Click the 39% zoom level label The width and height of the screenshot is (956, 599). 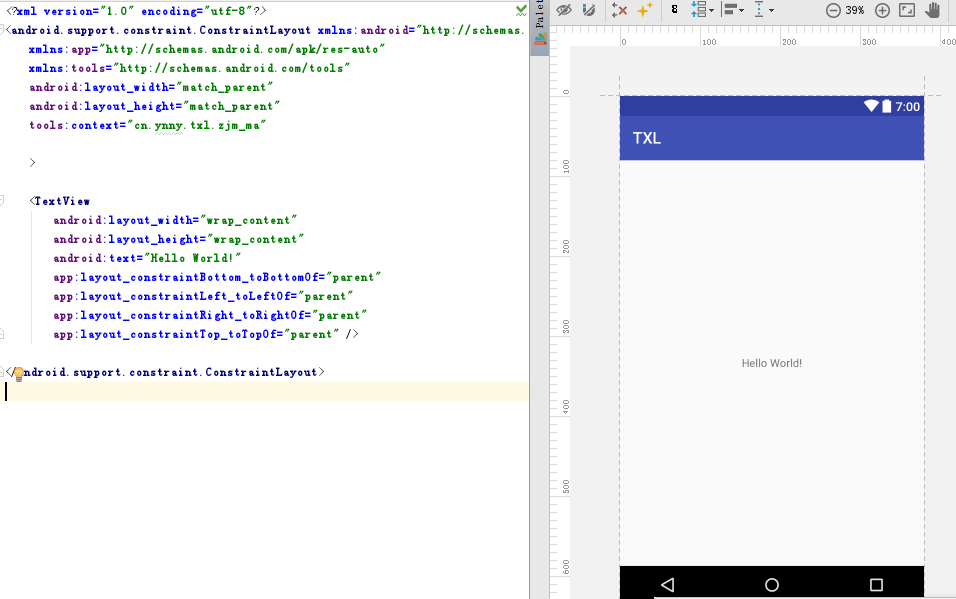click(x=855, y=10)
